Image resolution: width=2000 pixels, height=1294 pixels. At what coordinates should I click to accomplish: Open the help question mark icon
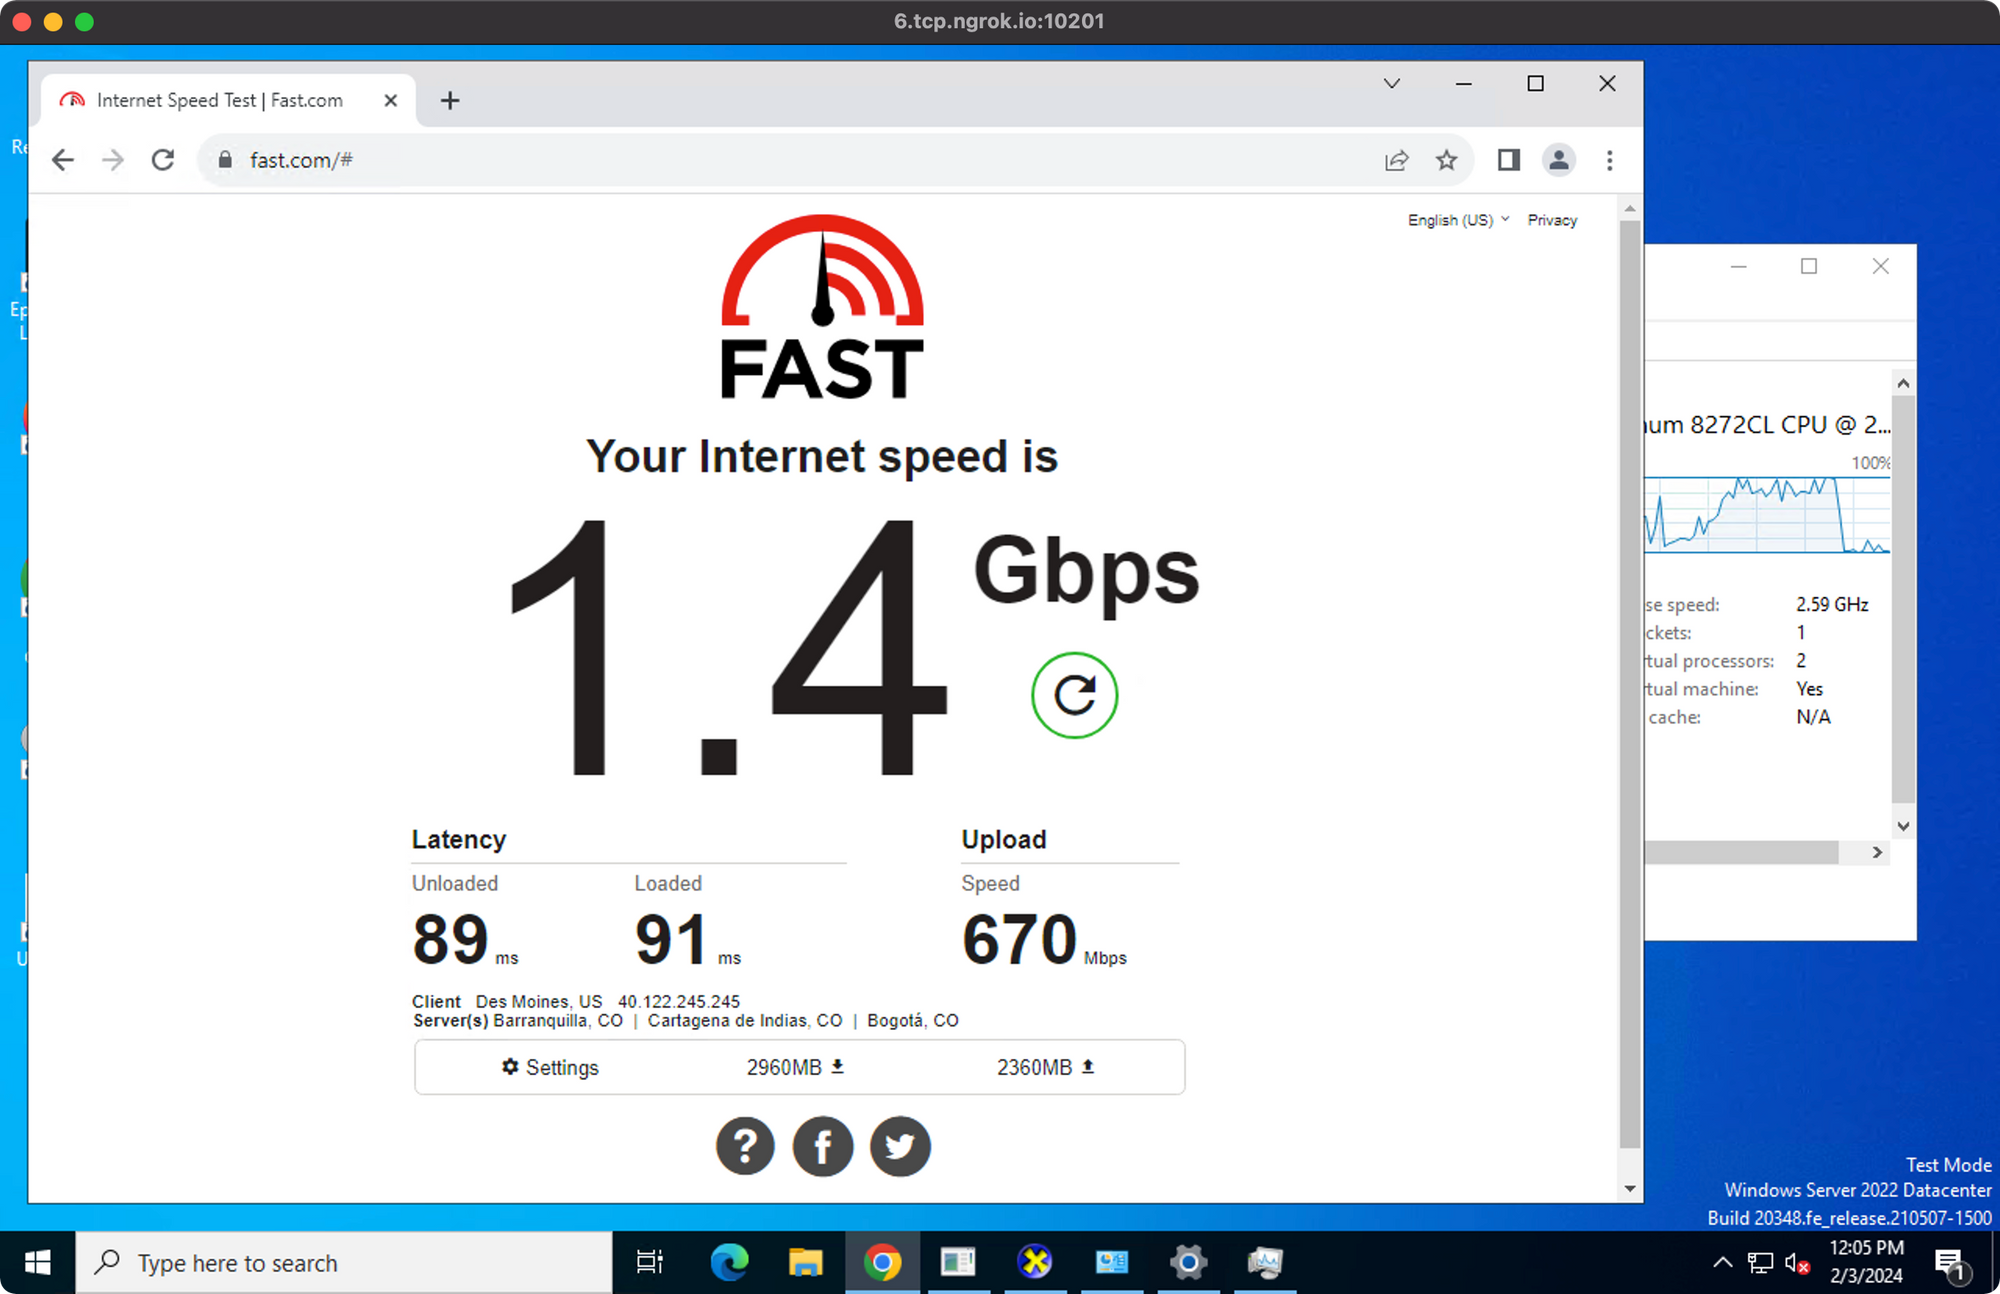click(x=745, y=1146)
